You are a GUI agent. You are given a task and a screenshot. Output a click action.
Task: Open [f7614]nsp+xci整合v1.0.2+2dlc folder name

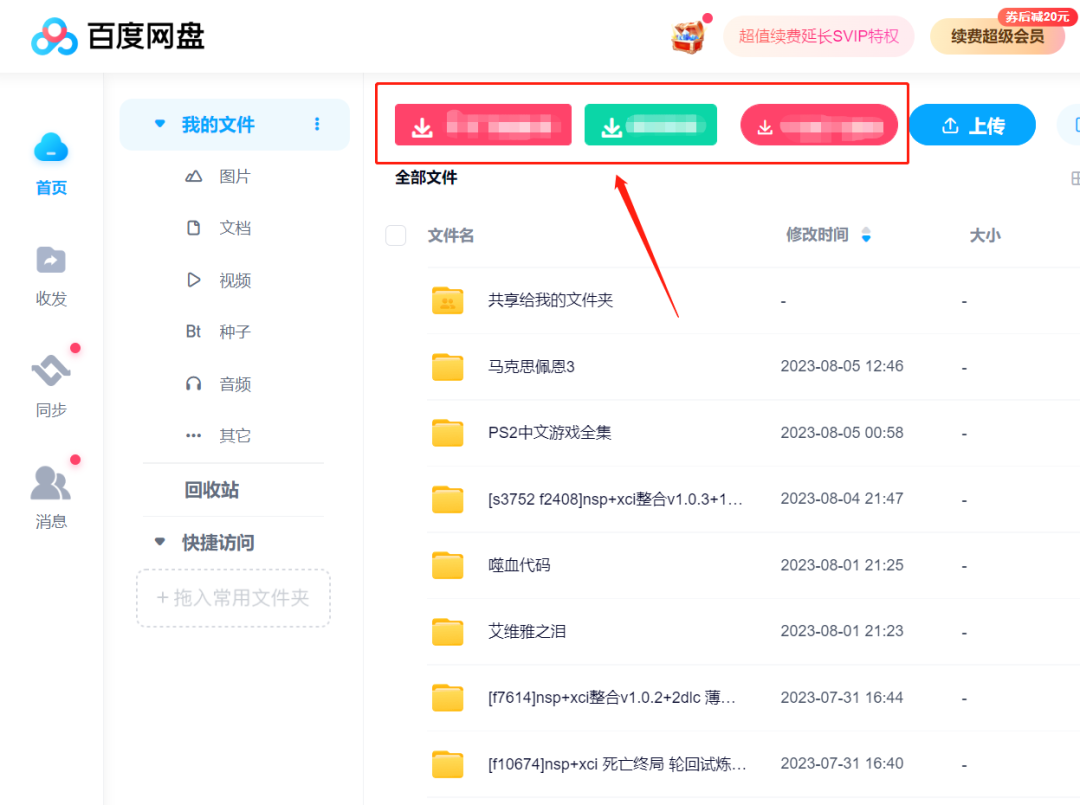tap(612, 698)
